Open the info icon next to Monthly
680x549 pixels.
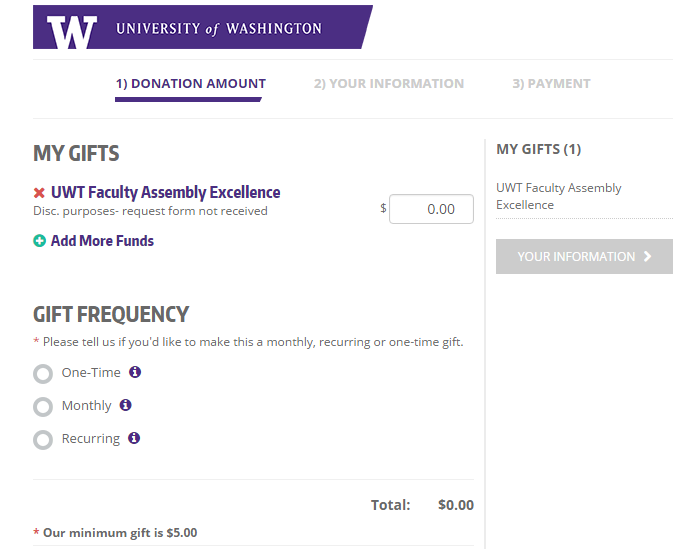click(126, 405)
